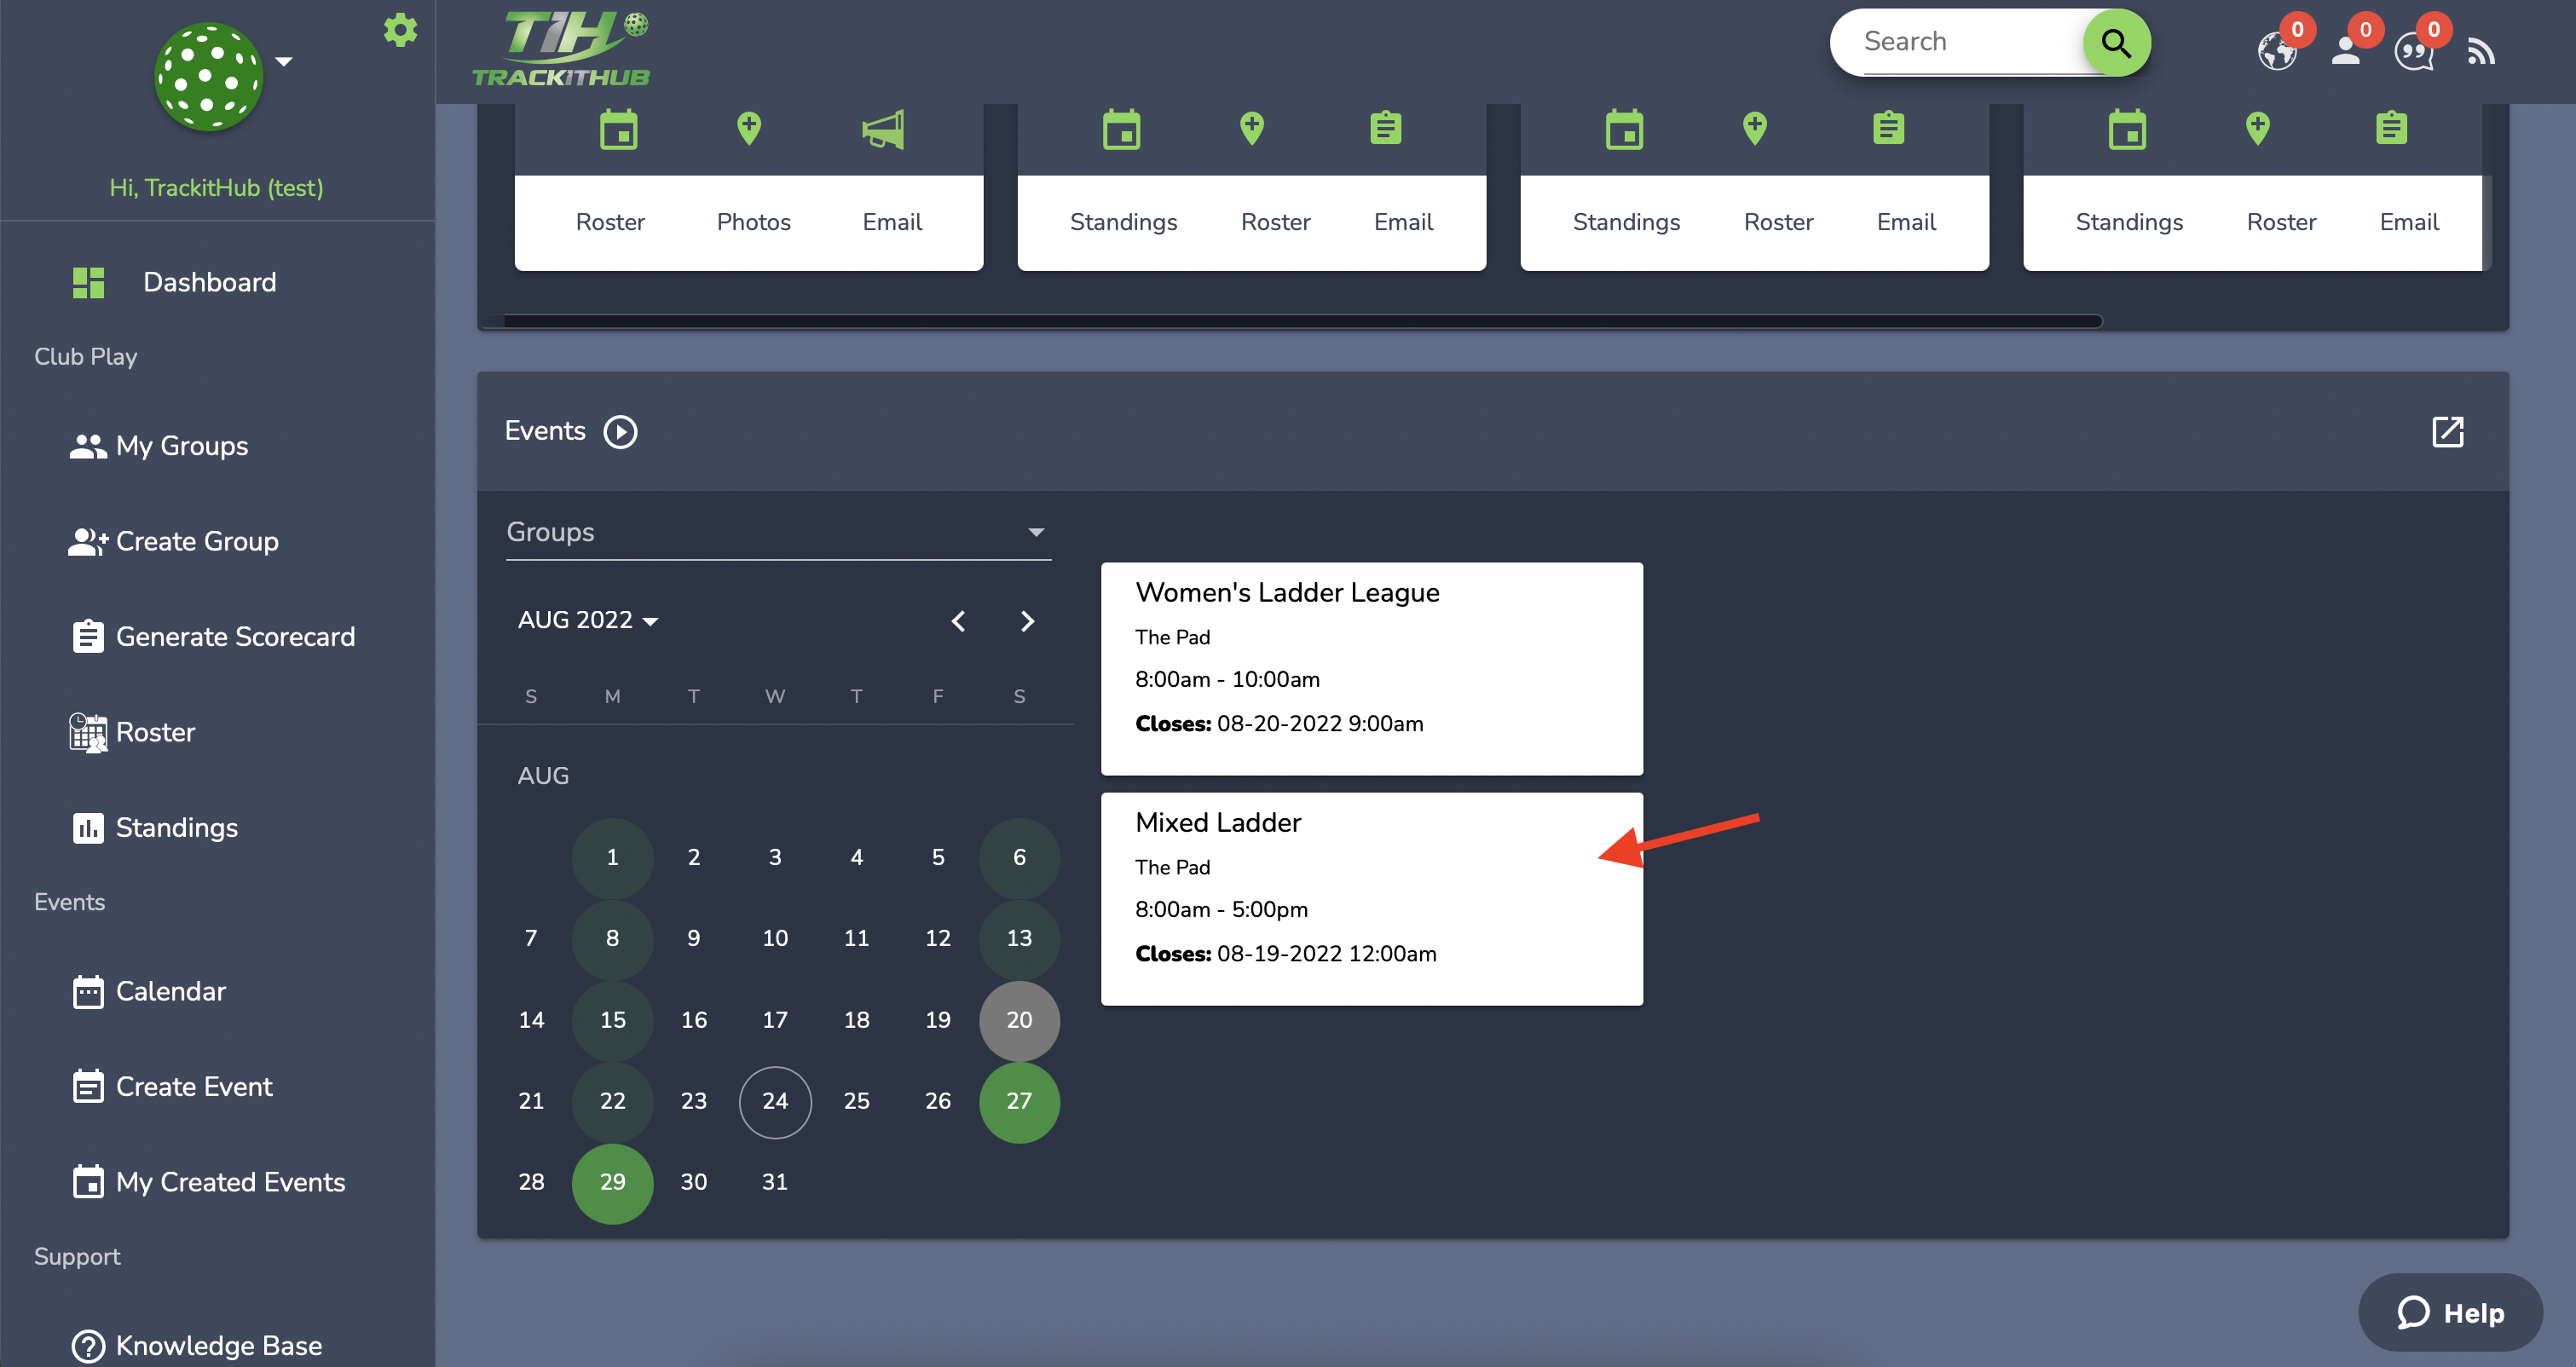
Task: Open Events panel in new window icon
Action: (x=2448, y=432)
